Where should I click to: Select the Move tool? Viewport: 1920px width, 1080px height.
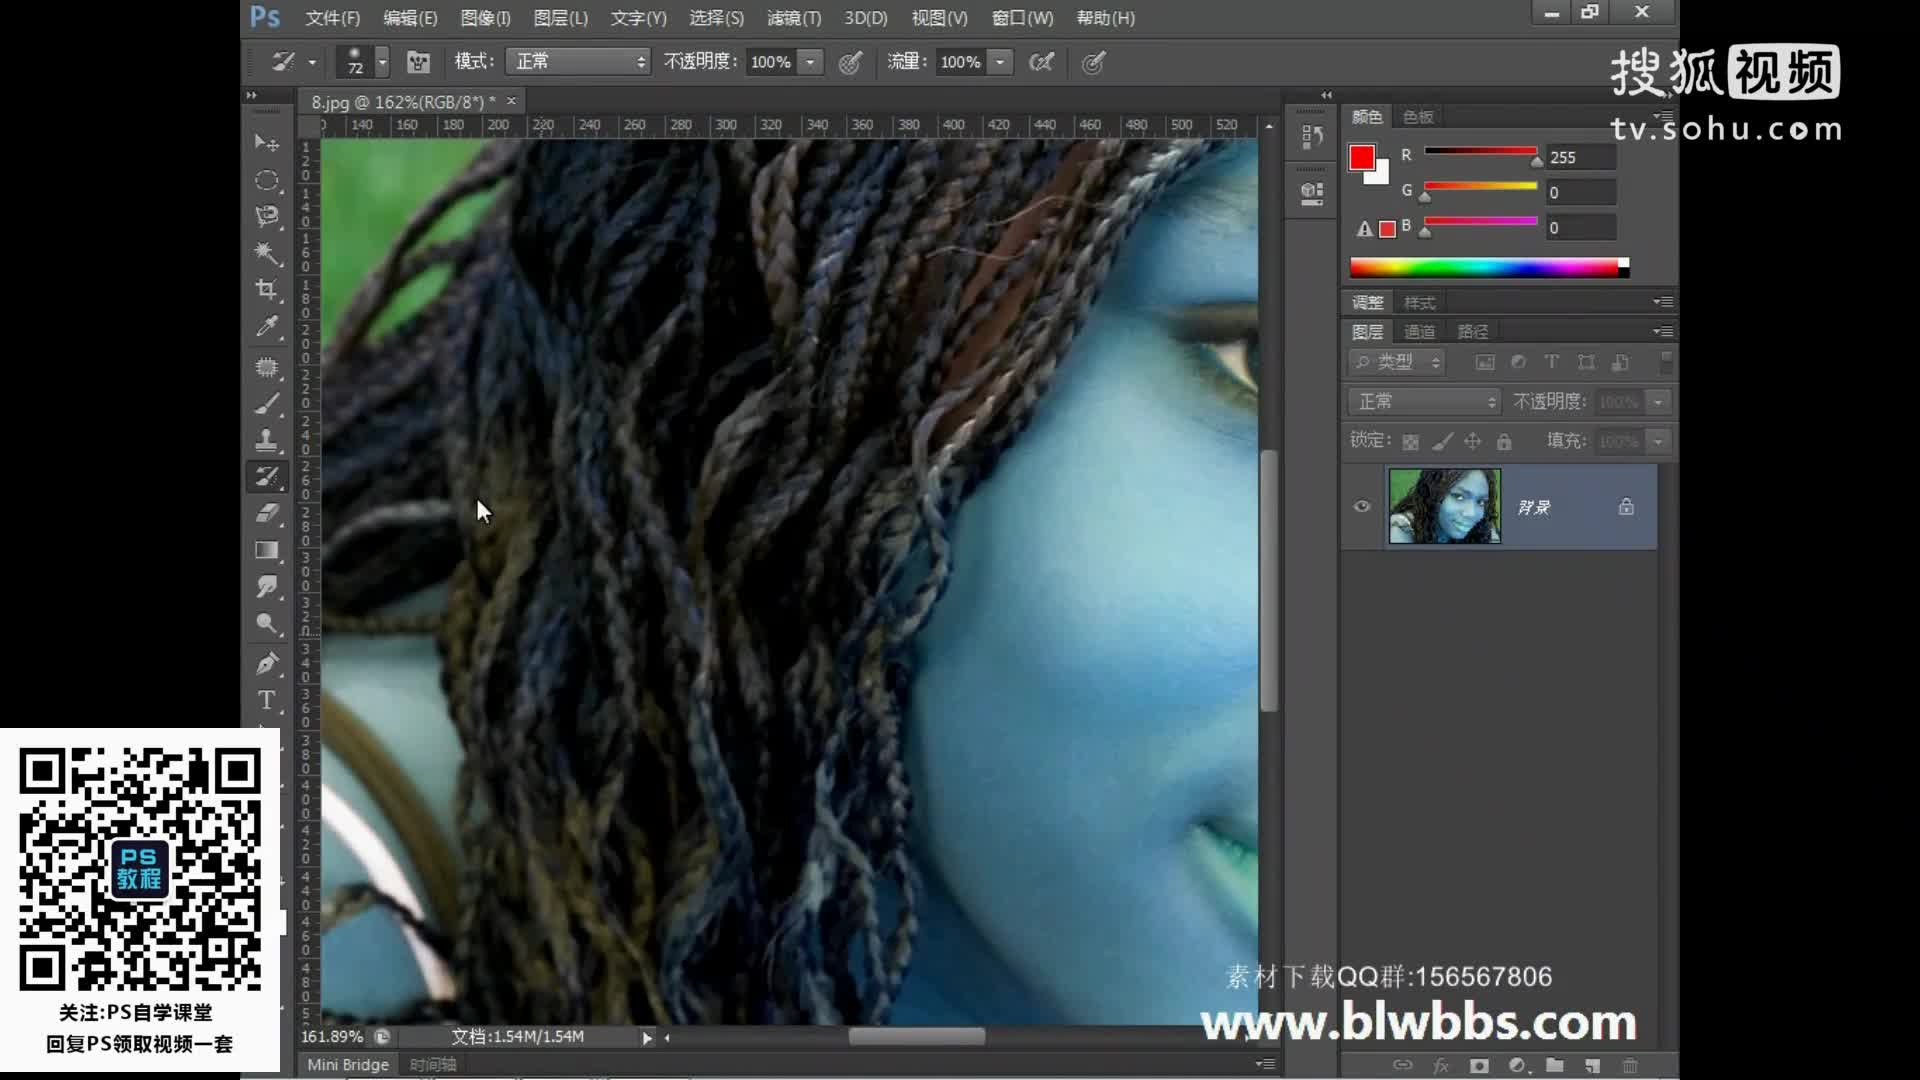pos(267,143)
